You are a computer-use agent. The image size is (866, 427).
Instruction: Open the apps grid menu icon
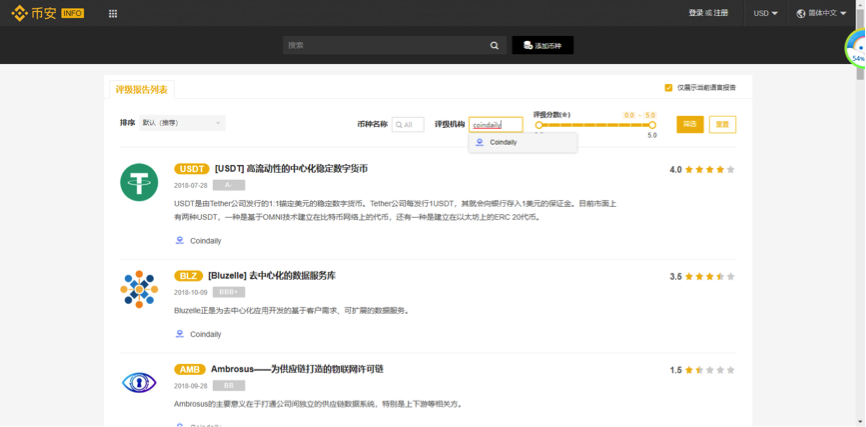[113, 14]
